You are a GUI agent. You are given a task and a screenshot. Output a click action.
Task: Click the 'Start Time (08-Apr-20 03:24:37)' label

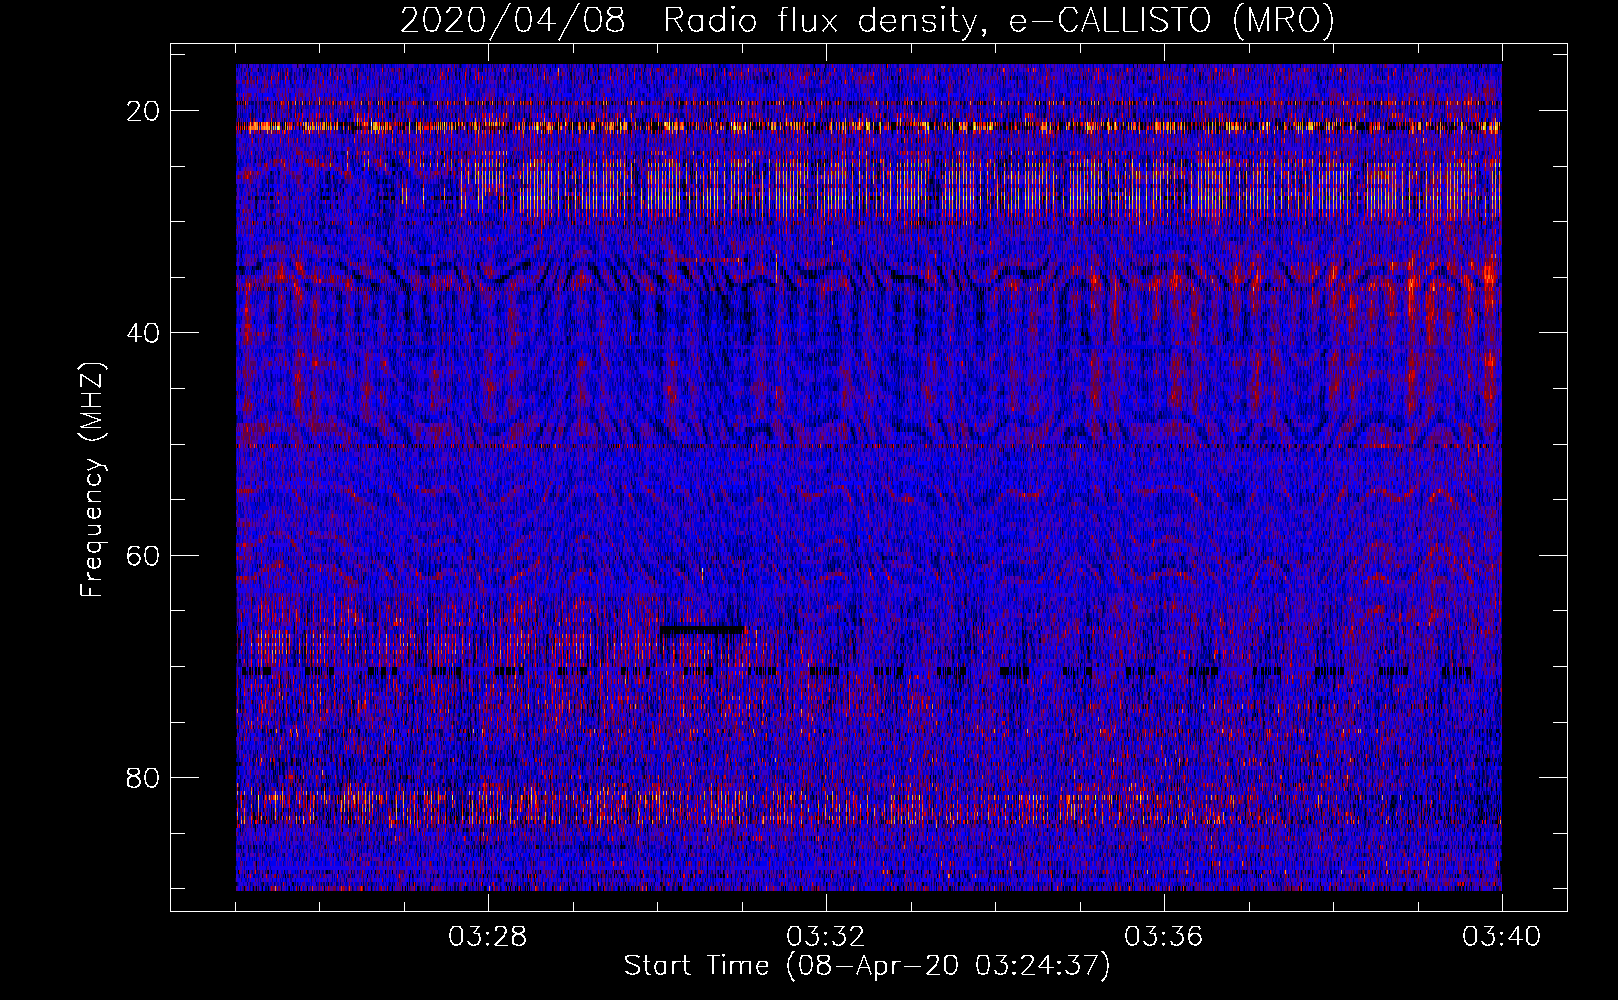click(867, 966)
